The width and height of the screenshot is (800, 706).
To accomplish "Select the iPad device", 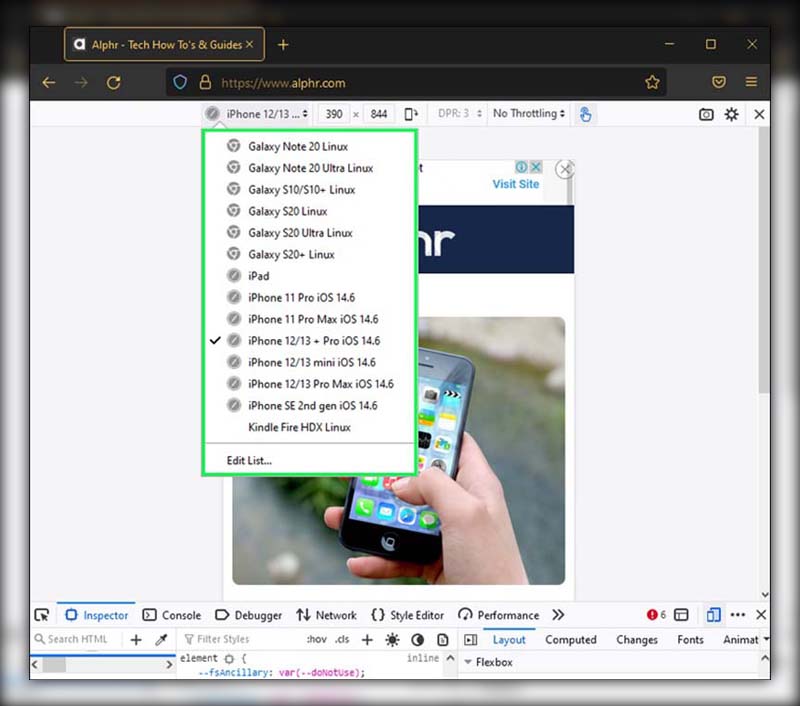I will 309,276.
